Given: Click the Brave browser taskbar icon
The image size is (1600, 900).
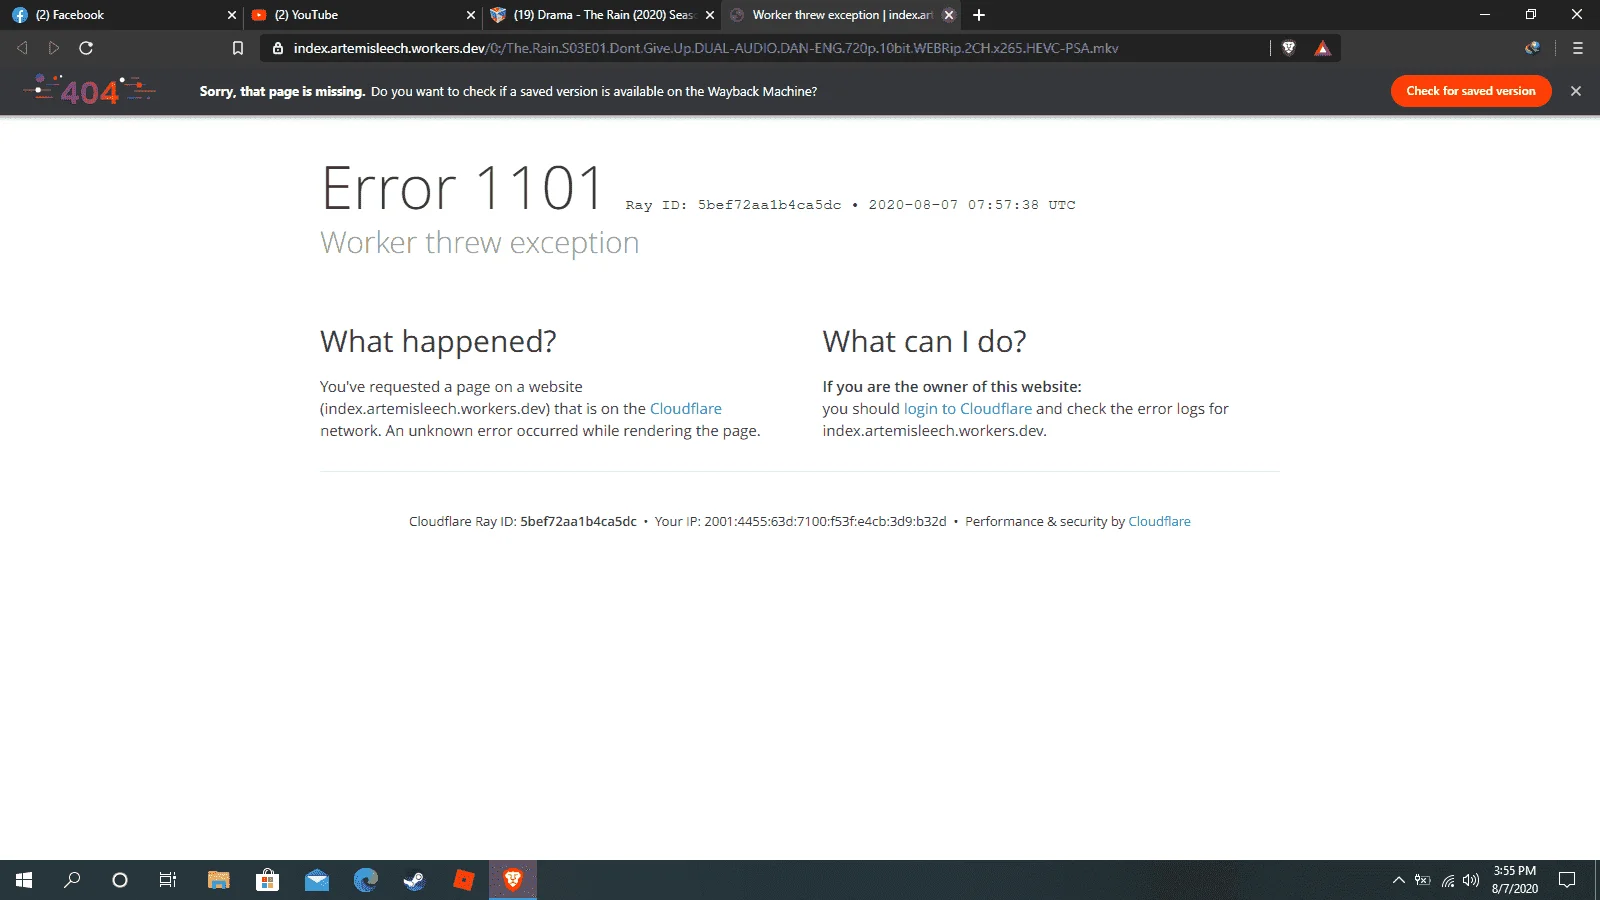Looking at the screenshot, I should point(513,880).
